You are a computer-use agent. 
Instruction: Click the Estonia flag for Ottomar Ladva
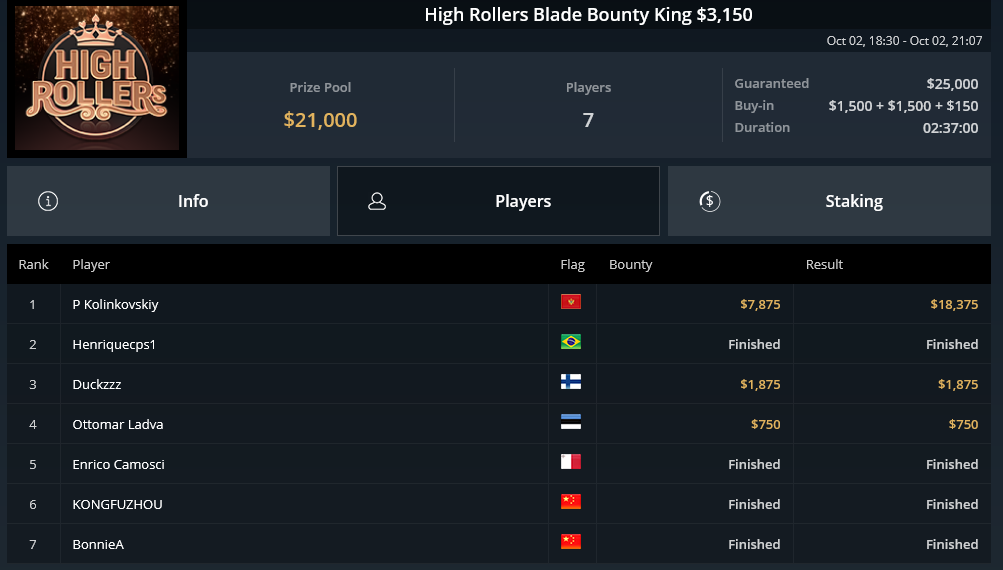click(x=571, y=422)
